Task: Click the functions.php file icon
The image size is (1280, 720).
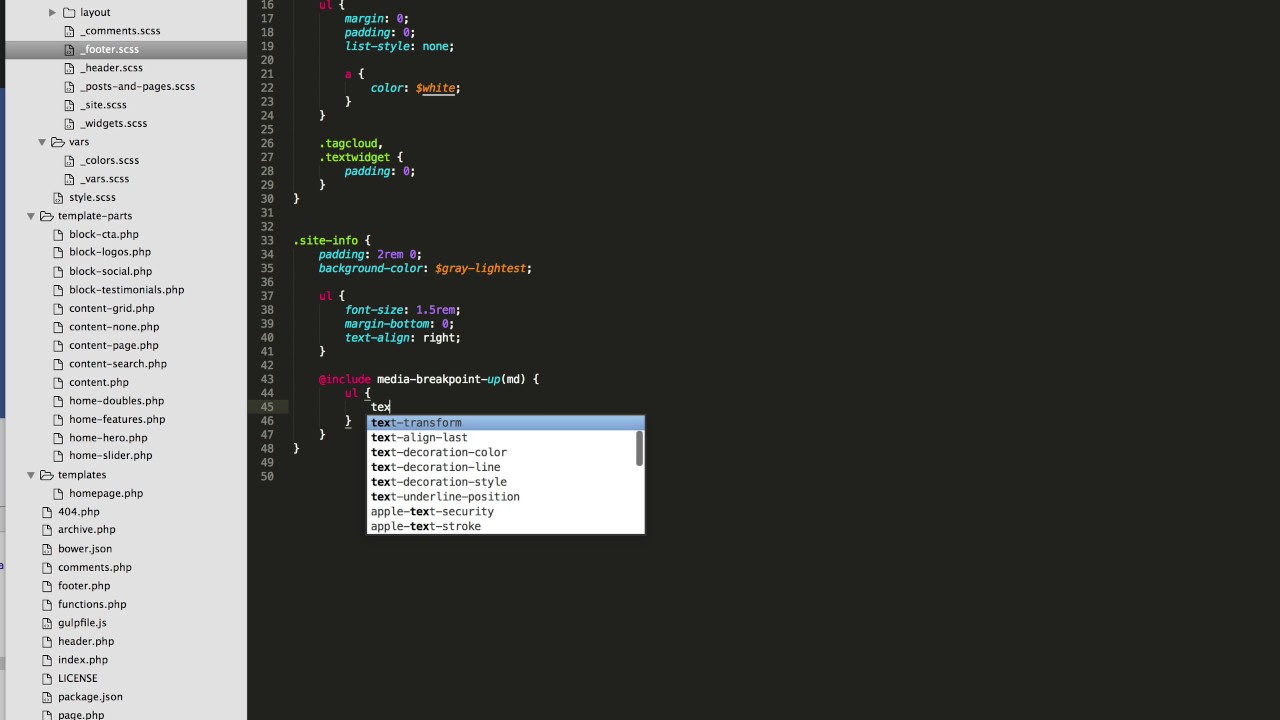Action: [47, 604]
